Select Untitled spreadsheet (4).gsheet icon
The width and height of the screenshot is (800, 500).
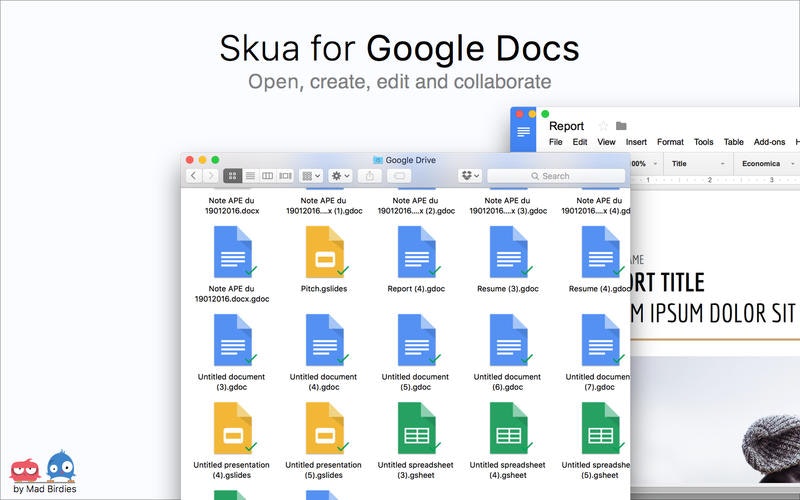[x=508, y=429]
